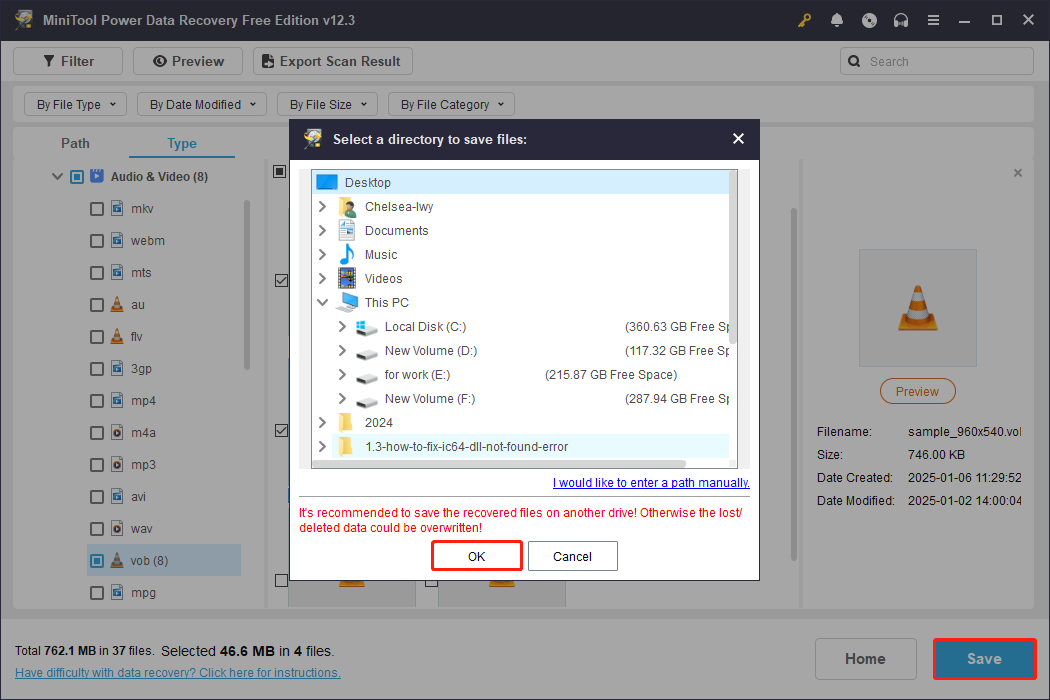Switch to the Type tab
This screenshot has height=700, width=1050.
tap(181, 143)
